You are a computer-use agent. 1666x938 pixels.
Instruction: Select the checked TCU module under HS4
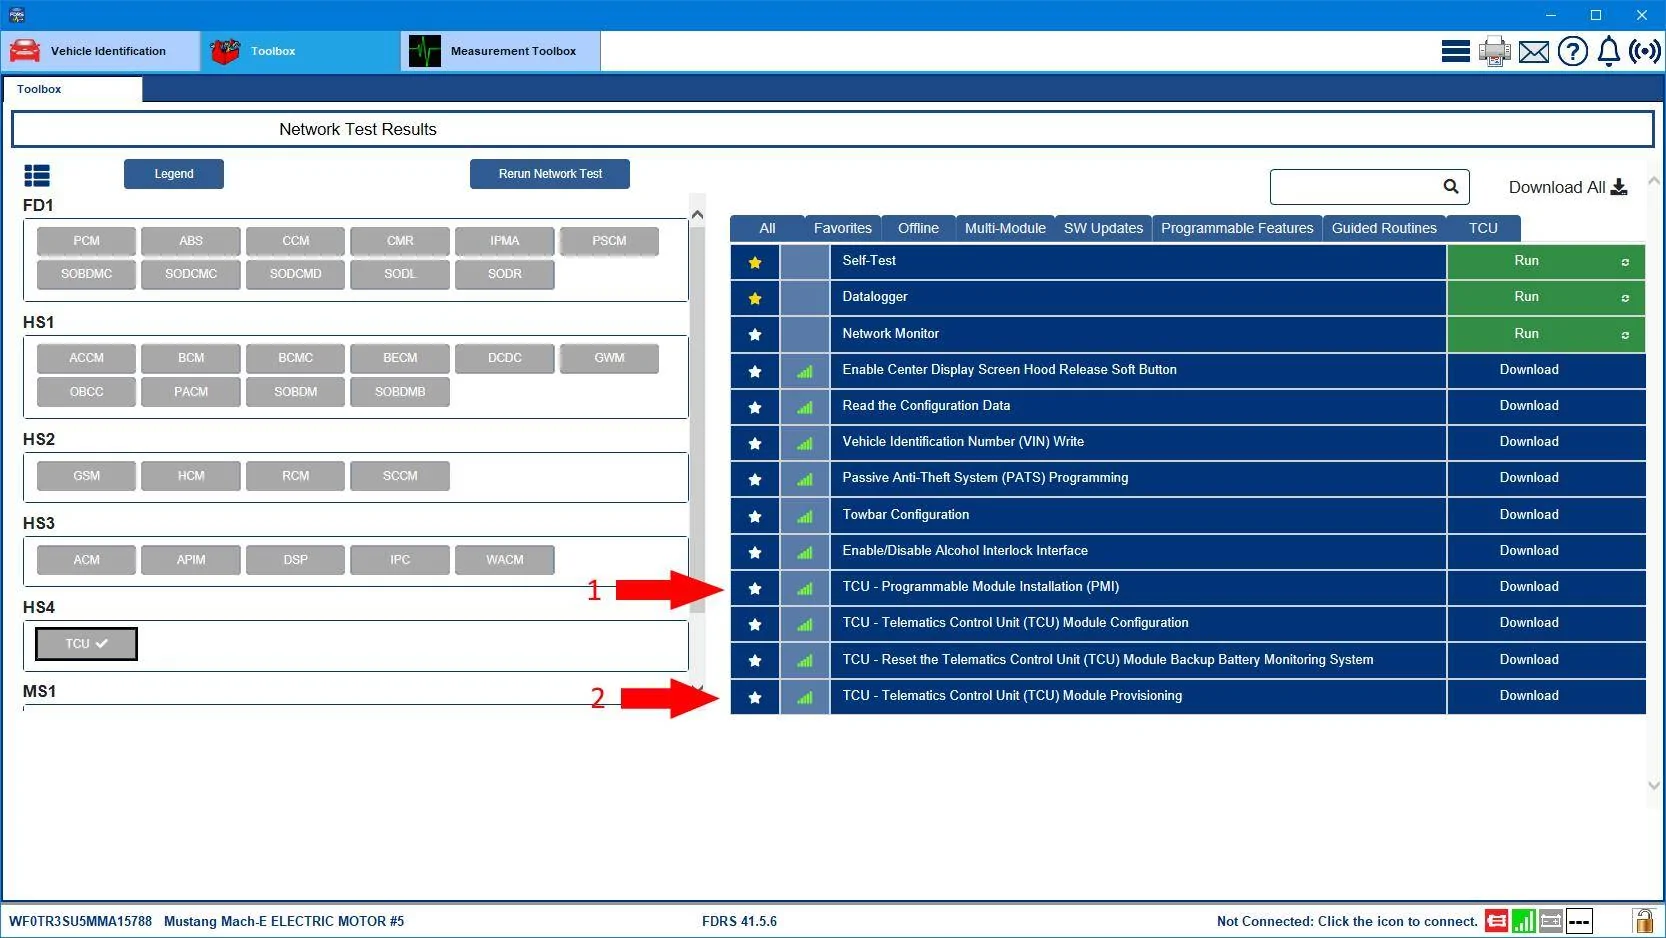pos(86,644)
